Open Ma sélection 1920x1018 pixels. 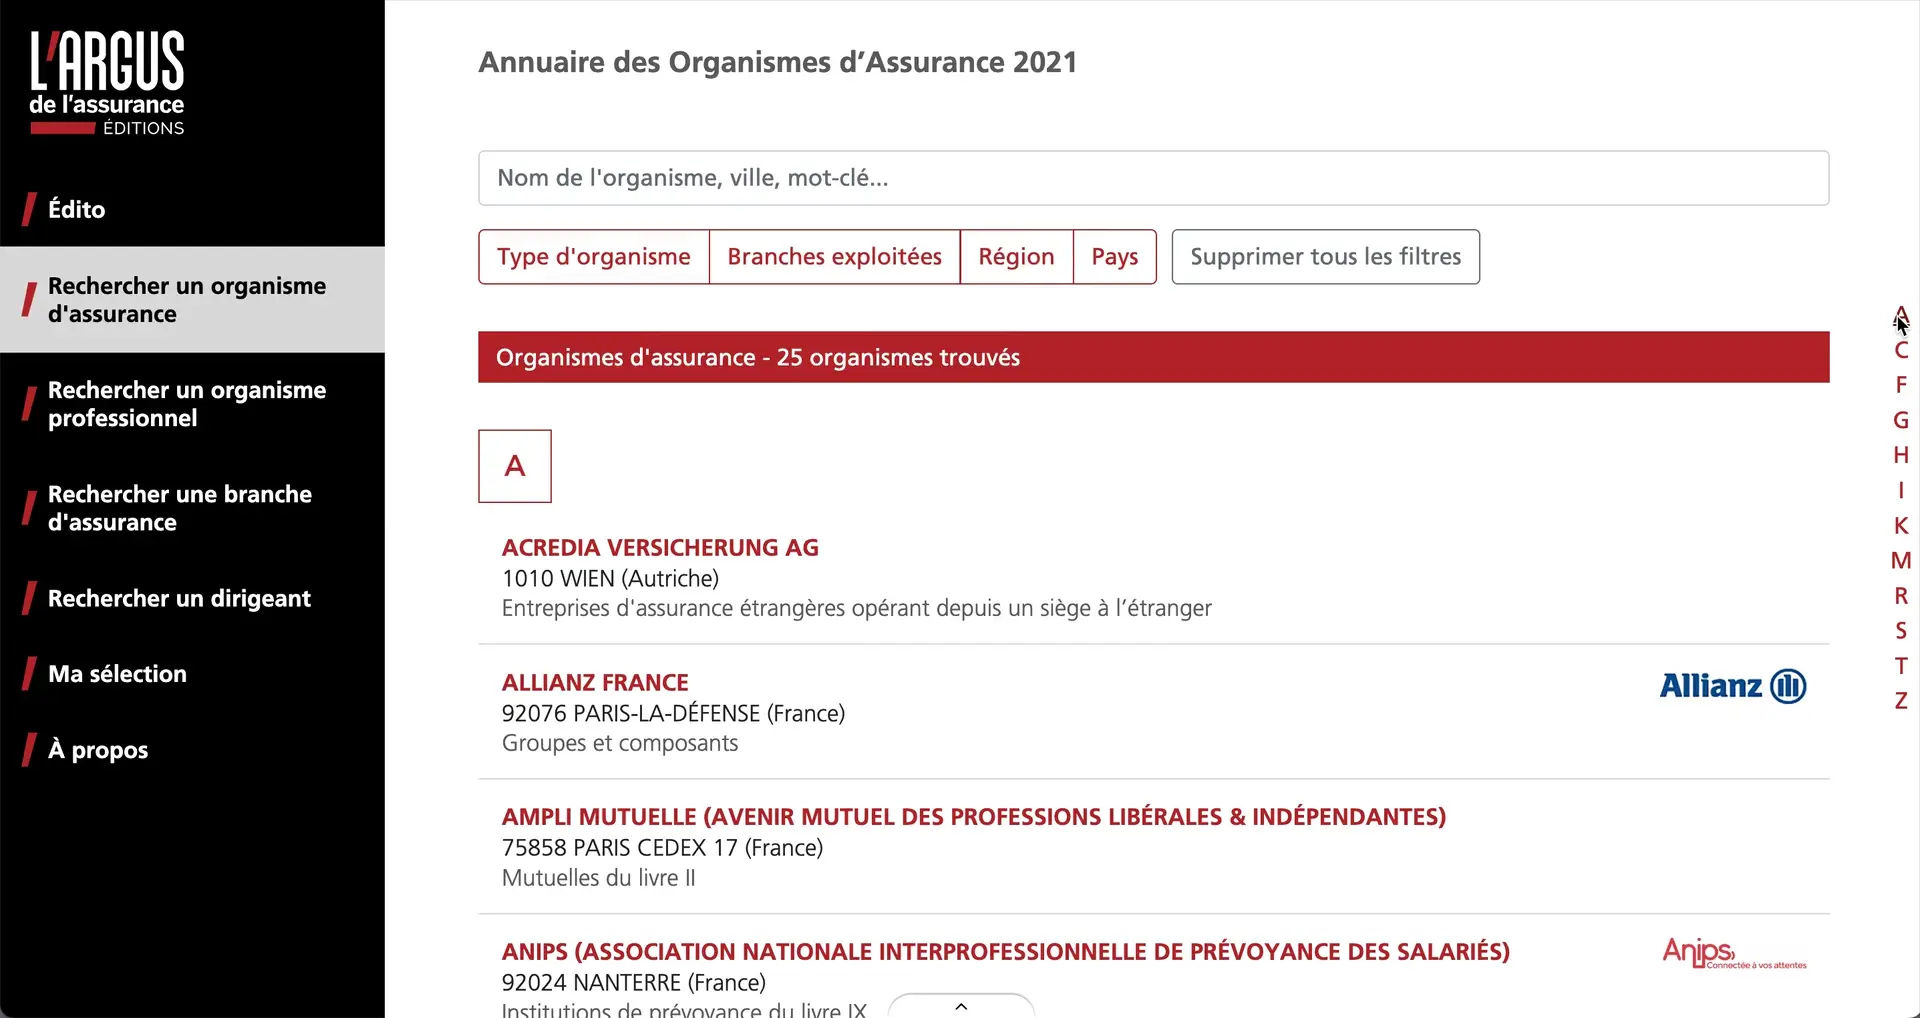[117, 674]
